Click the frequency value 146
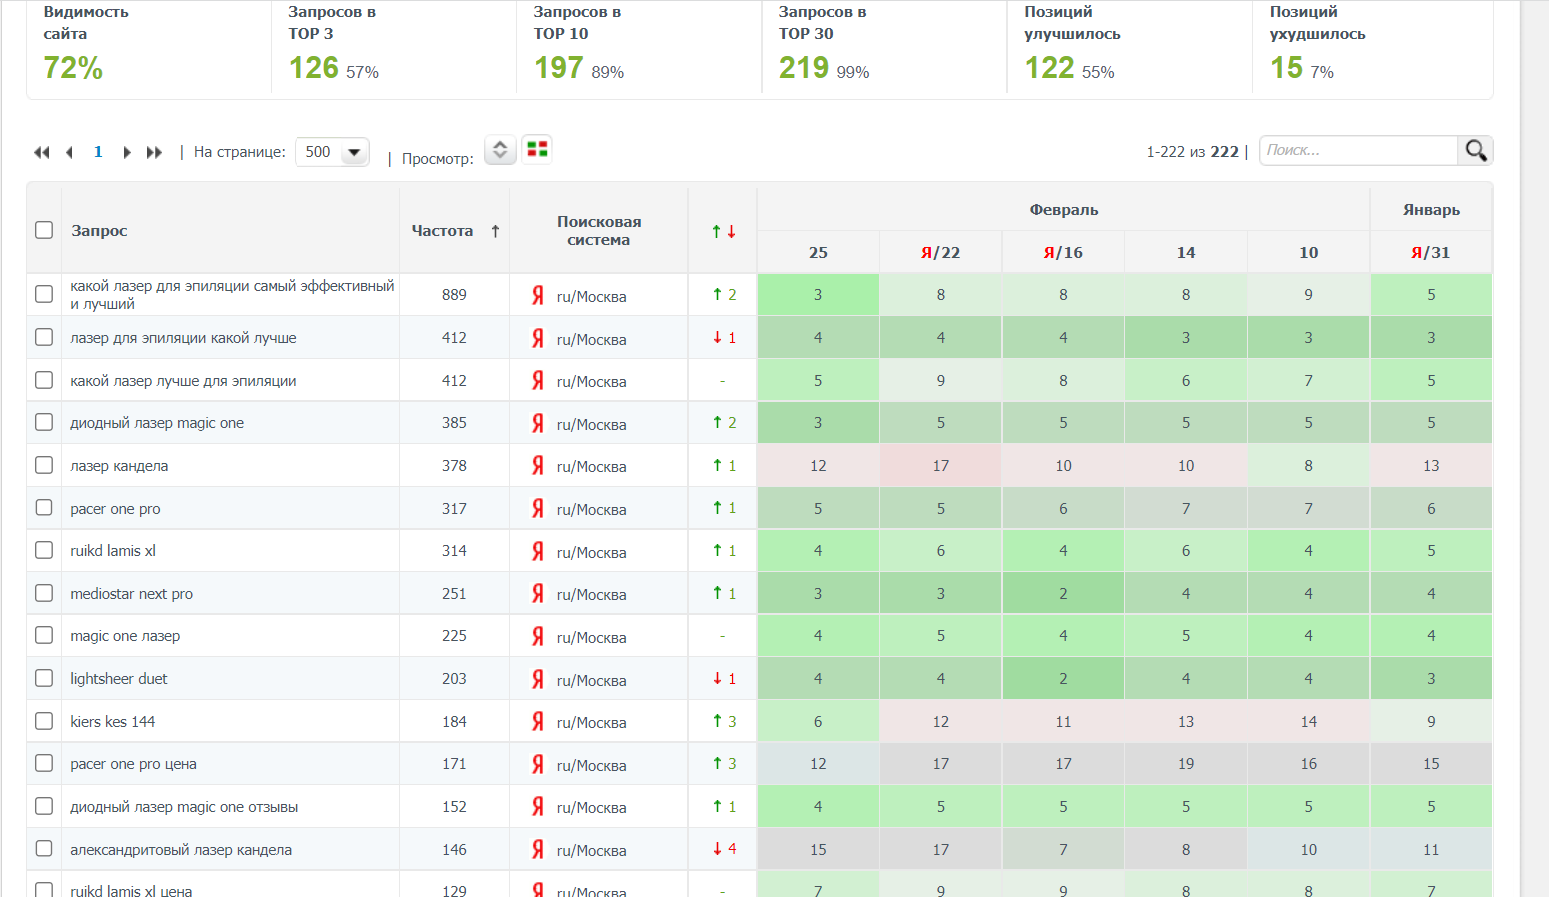This screenshot has width=1549, height=897. point(454,850)
